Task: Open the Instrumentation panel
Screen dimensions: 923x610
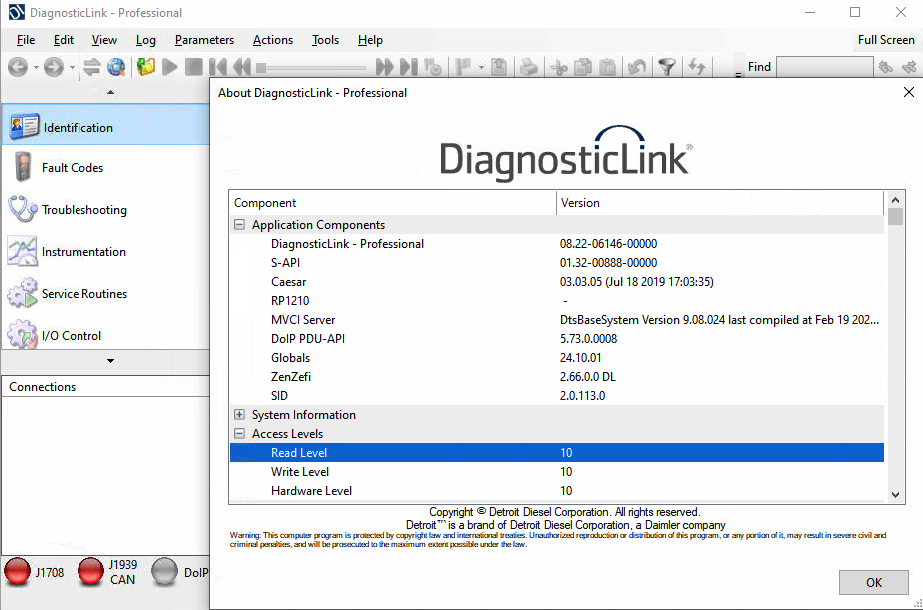Action: 106,251
